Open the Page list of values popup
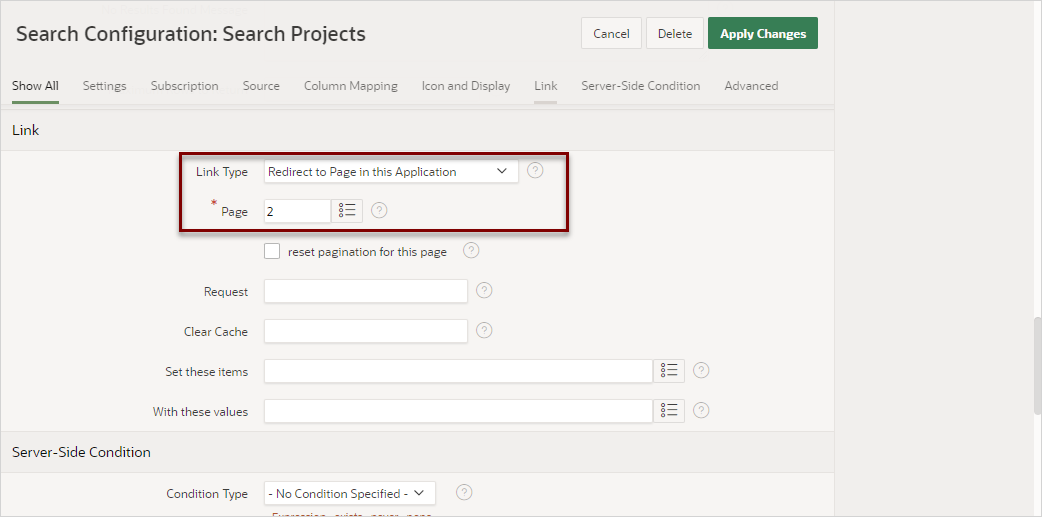The width and height of the screenshot is (1042, 517). pos(347,211)
